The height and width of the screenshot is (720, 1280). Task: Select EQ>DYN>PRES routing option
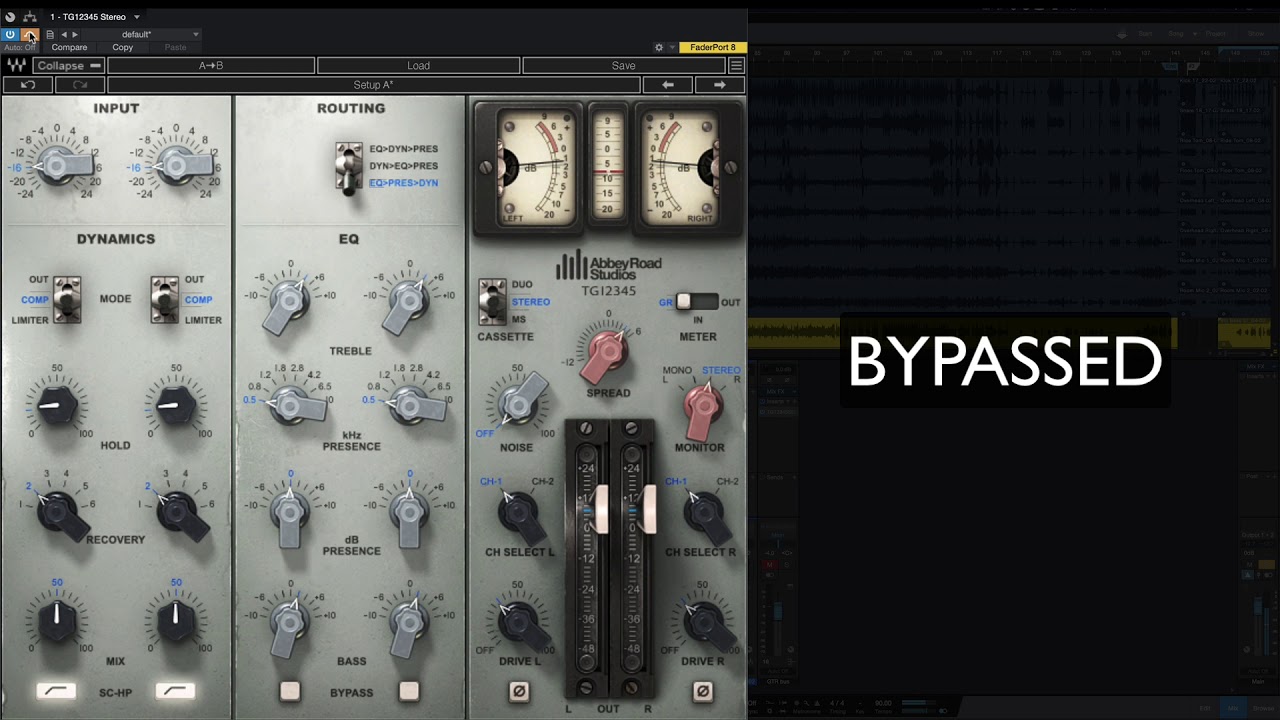(x=403, y=149)
